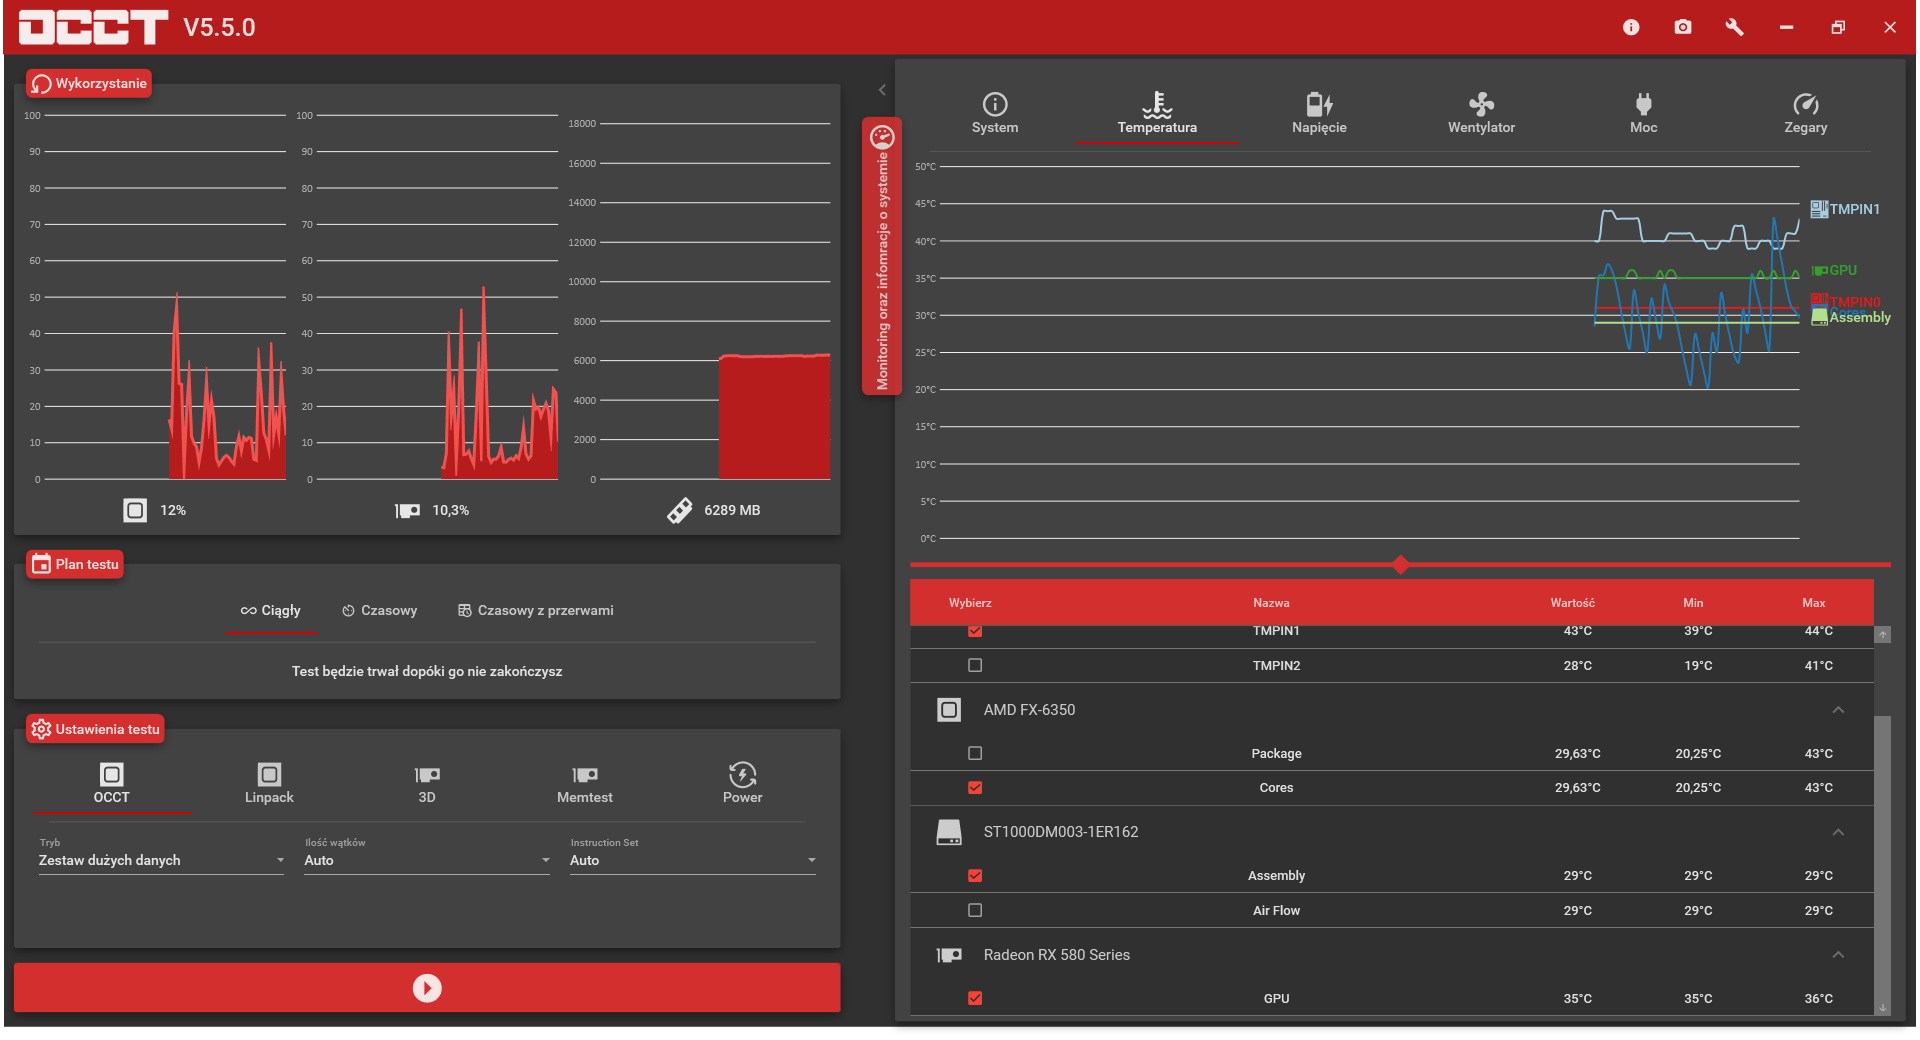
Task: Click the Wartość column header
Action: point(1572,603)
